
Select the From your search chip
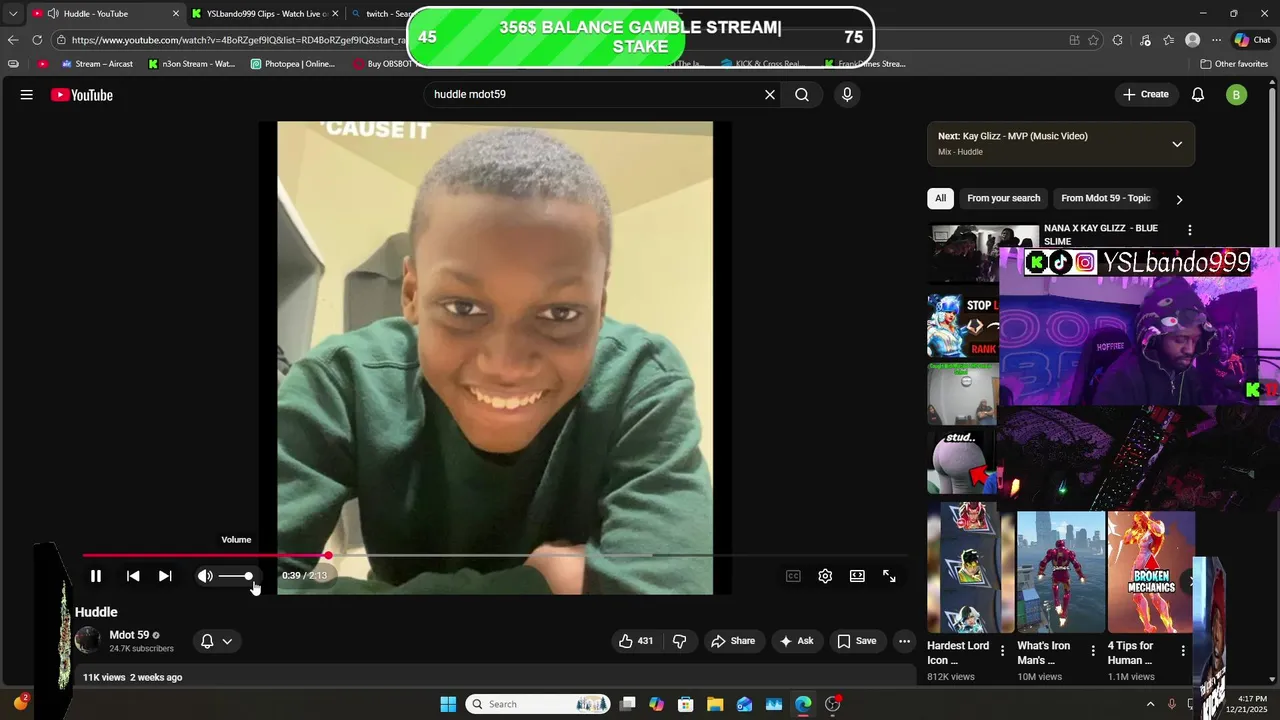(1004, 198)
